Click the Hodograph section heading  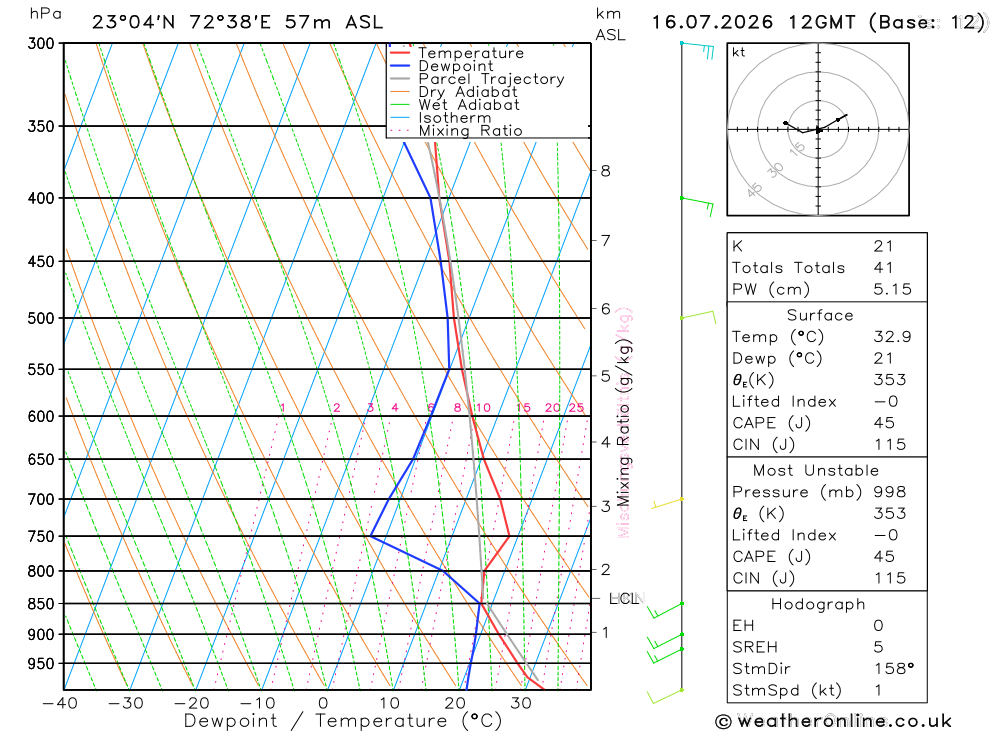pos(818,604)
